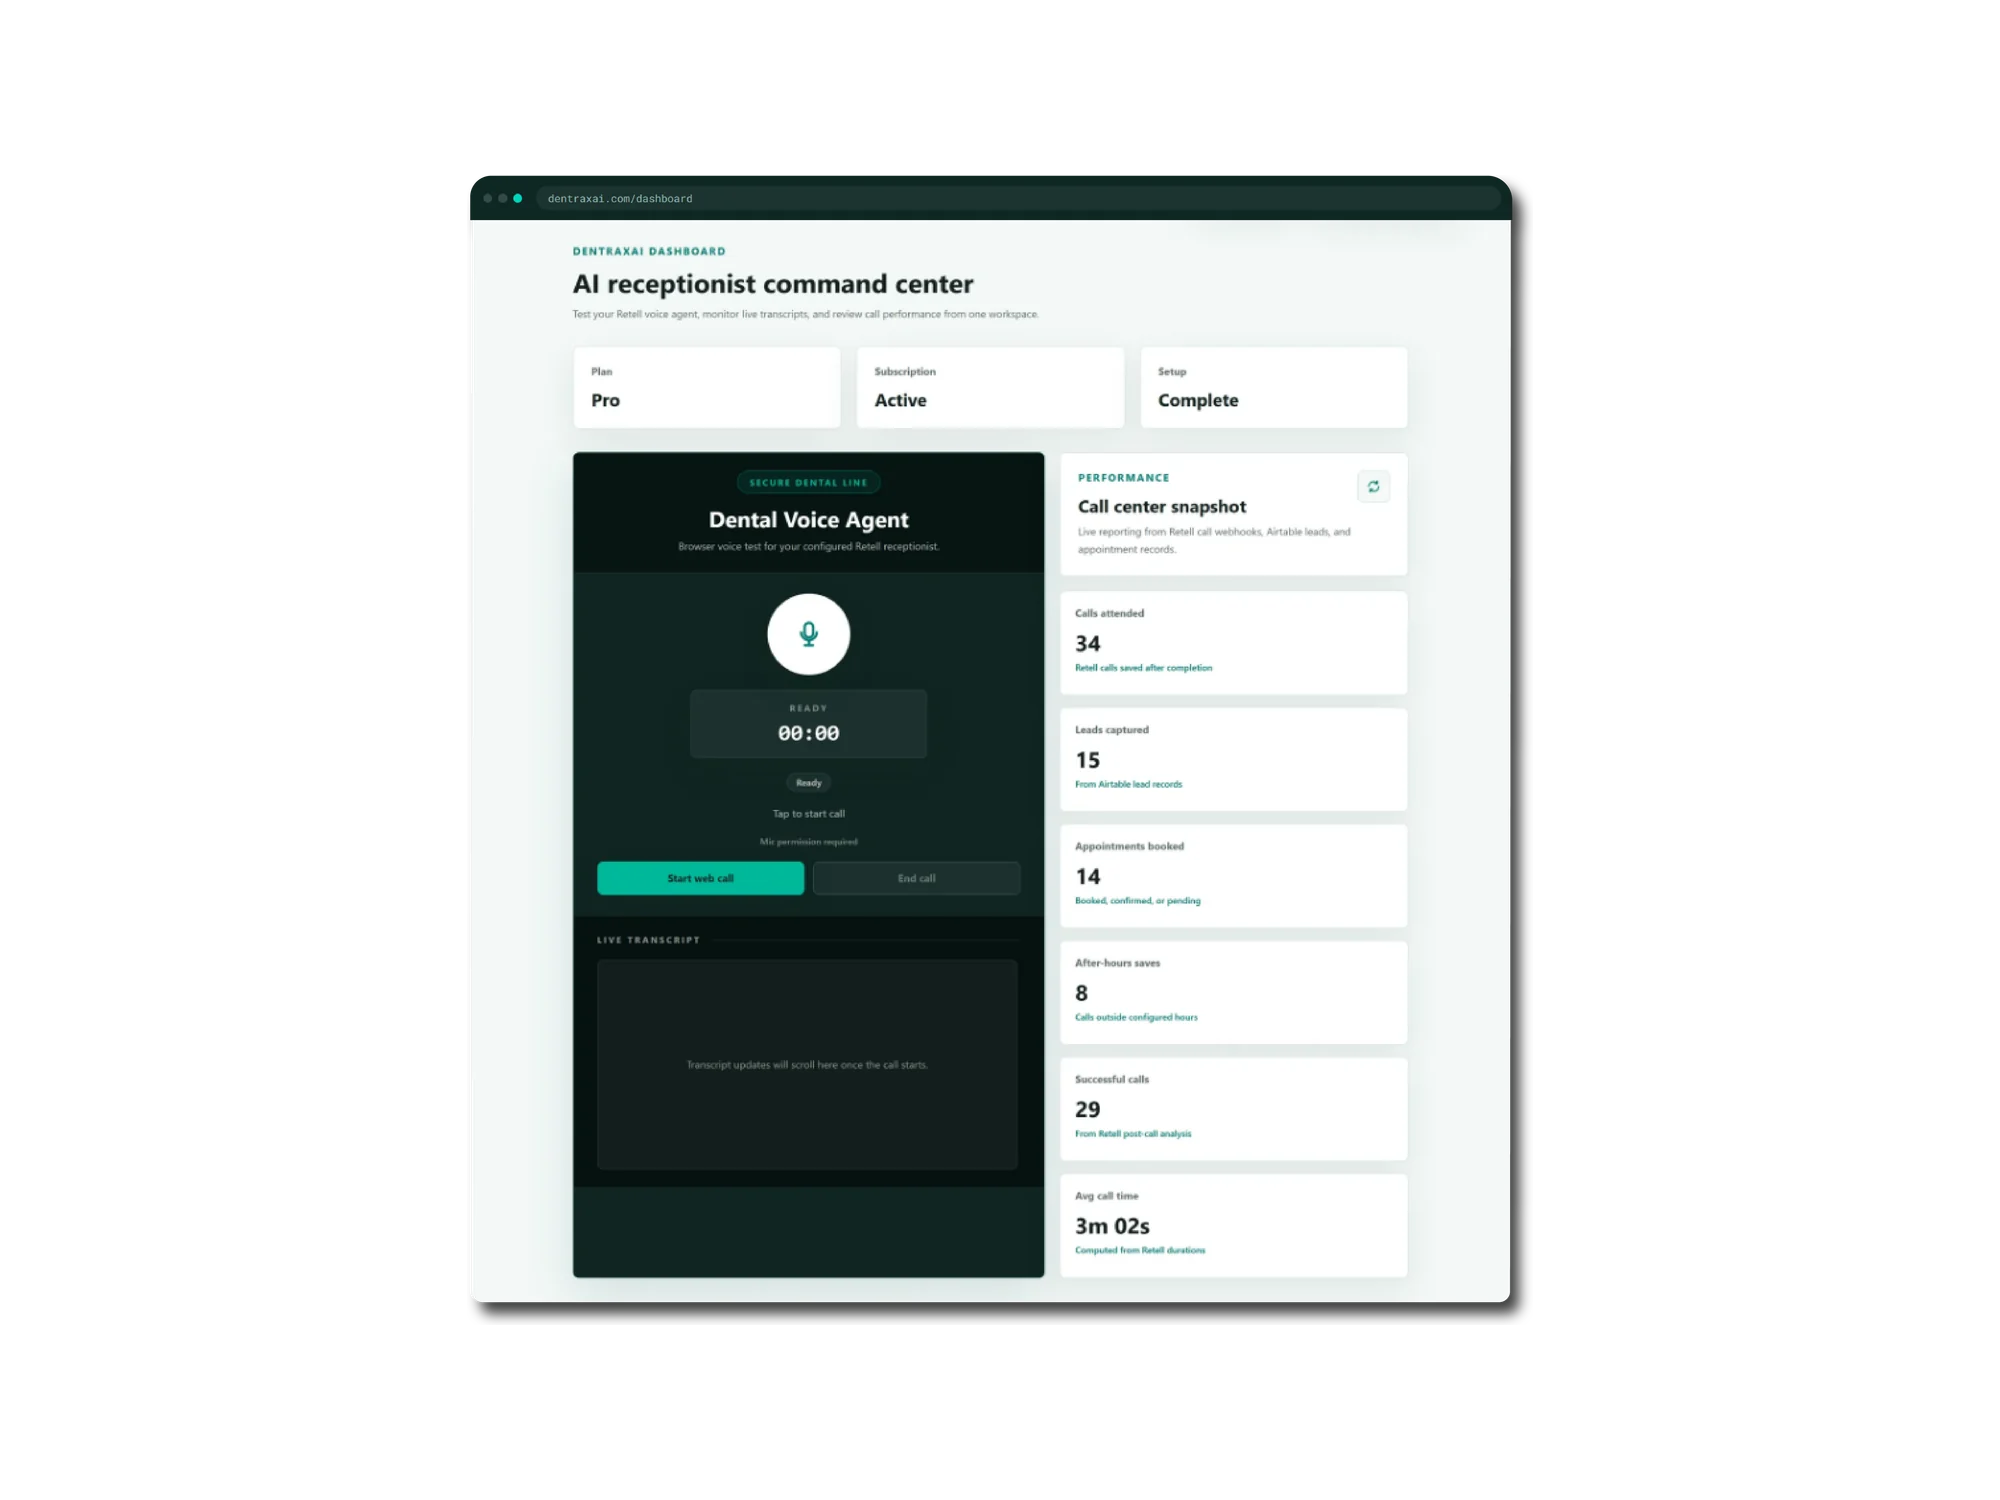This screenshot has width=2000, height=1500.
Task: Click the AI receptionist command center title
Action: pos(773,284)
